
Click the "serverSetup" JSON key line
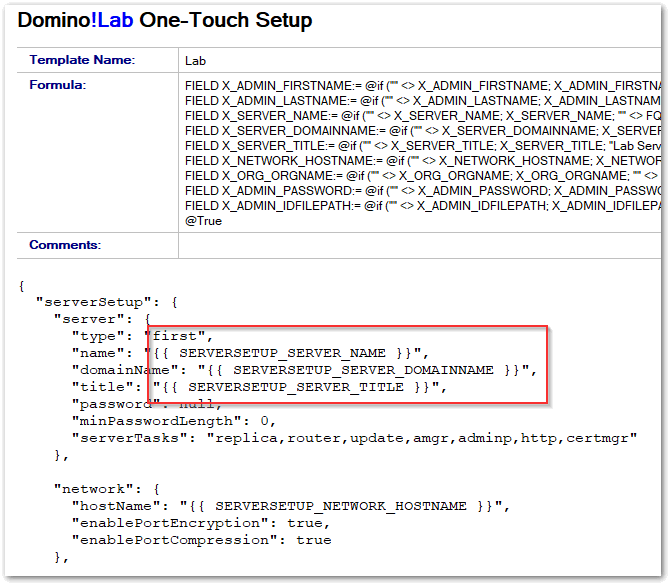[107, 302]
